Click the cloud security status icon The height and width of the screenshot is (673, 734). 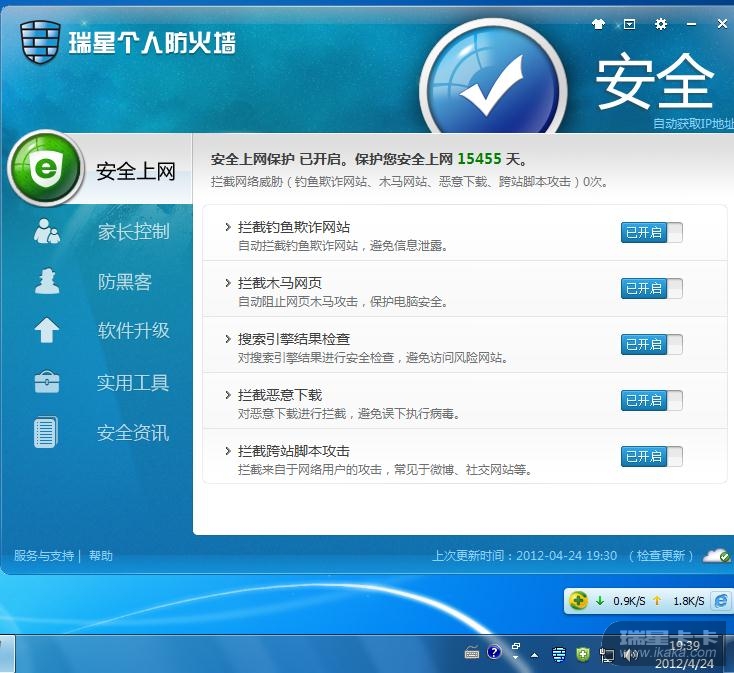(x=716, y=556)
